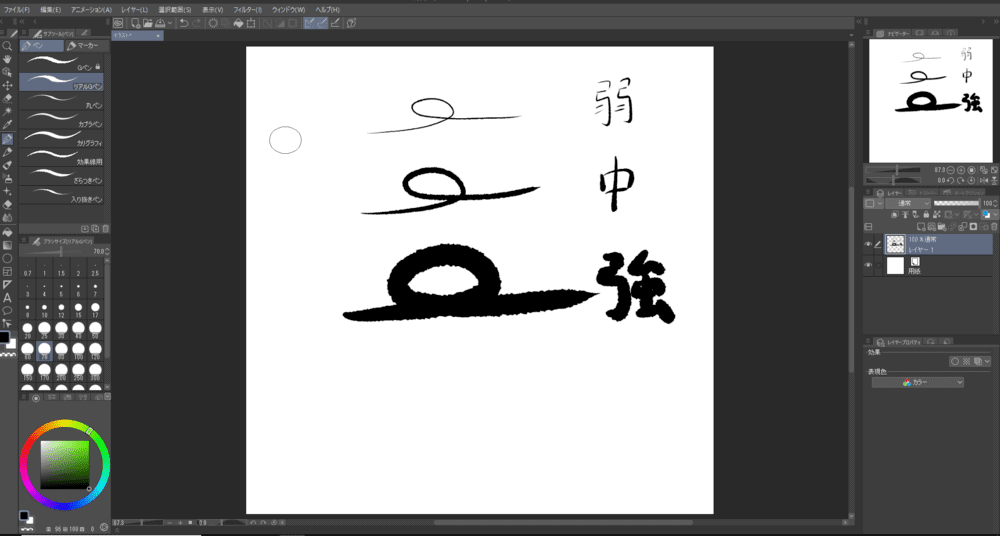Open the フィルター(I) menu
Screen dimensions: 1000x536
coord(247,10)
